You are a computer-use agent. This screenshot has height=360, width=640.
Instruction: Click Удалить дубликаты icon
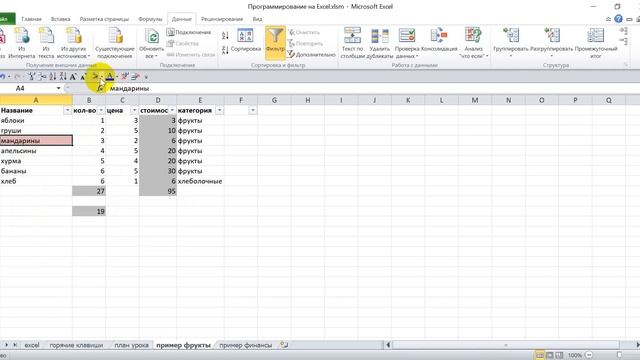coord(380,43)
